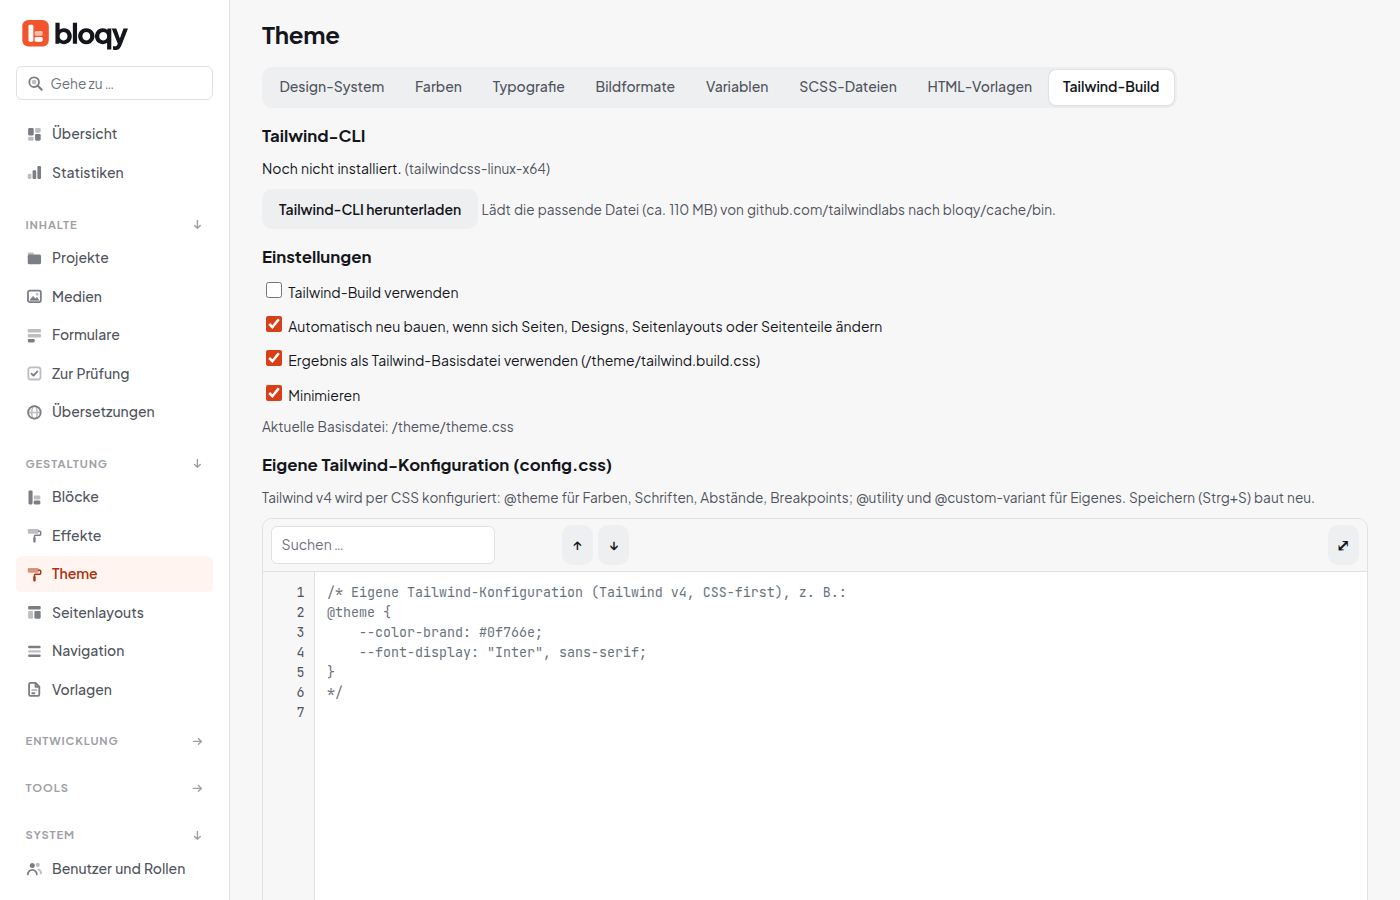Click line number 7 in the editor gutter
The width and height of the screenshot is (1400, 900).
coord(300,712)
